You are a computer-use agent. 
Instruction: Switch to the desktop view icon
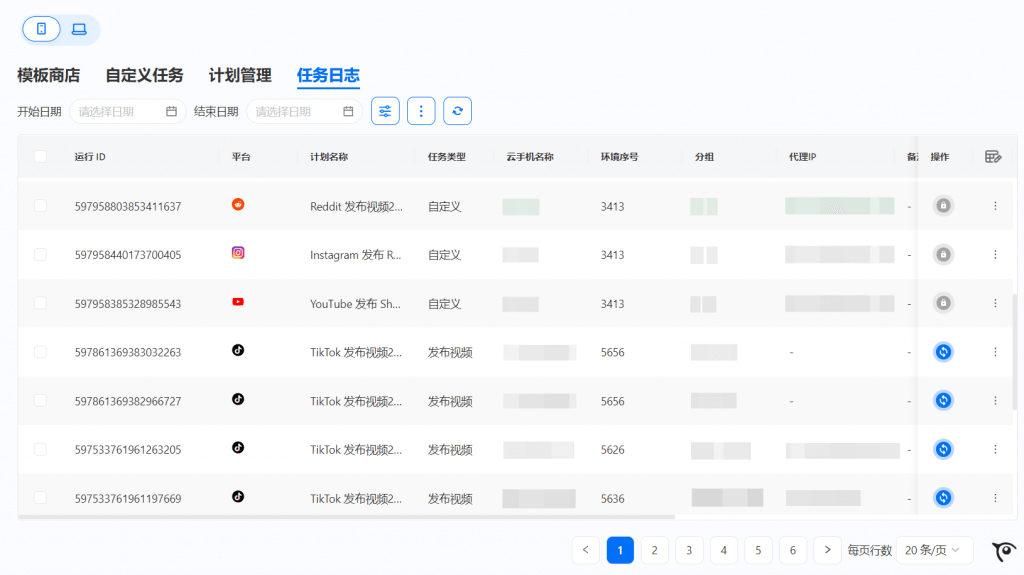[x=79, y=30]
